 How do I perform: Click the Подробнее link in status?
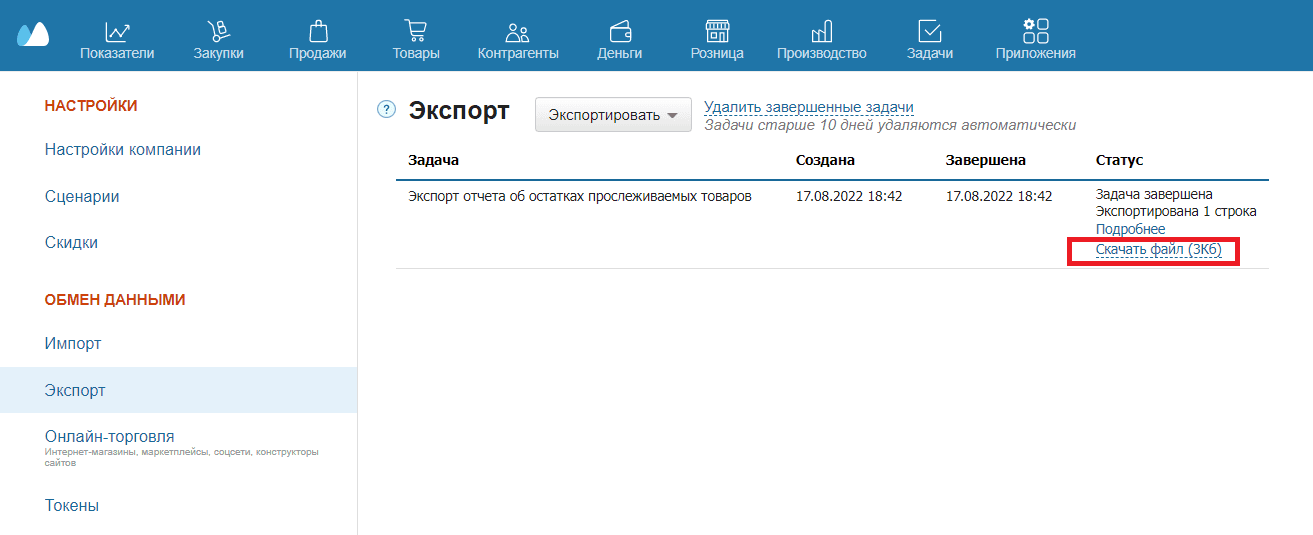click(x=1130, y=229)
